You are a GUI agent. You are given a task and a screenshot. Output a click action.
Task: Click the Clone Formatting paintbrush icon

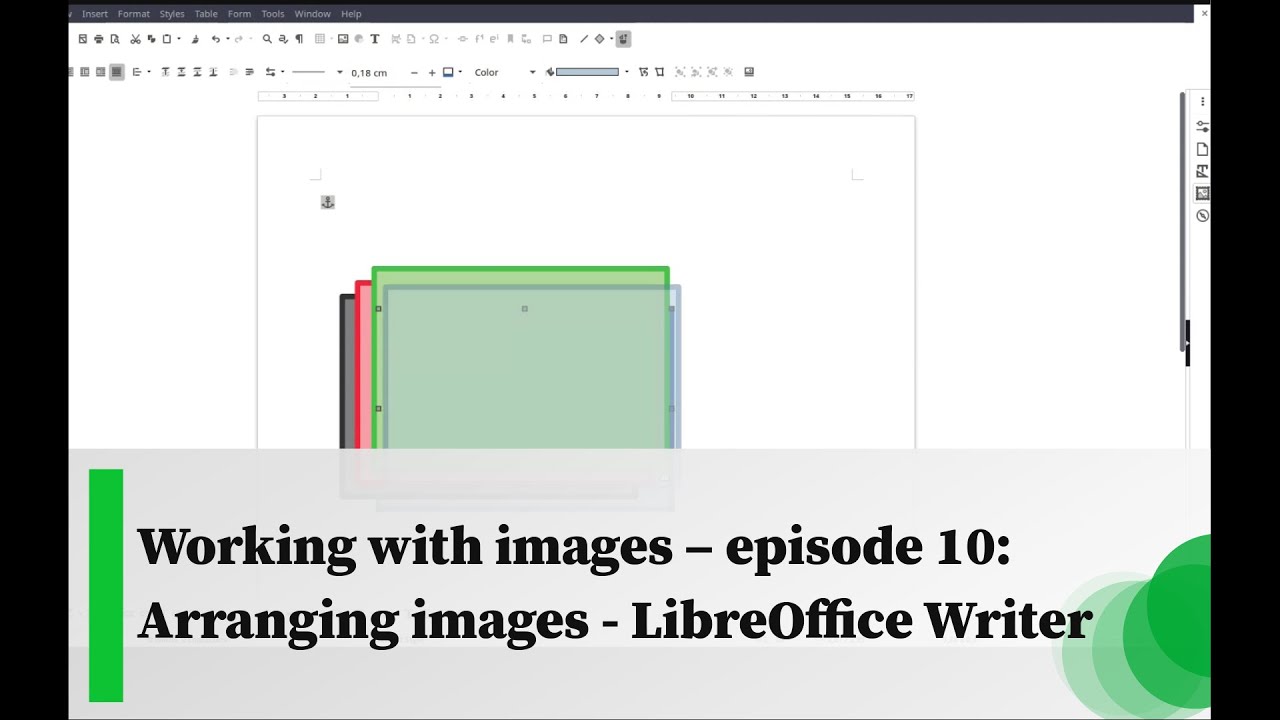pos(195,39)
